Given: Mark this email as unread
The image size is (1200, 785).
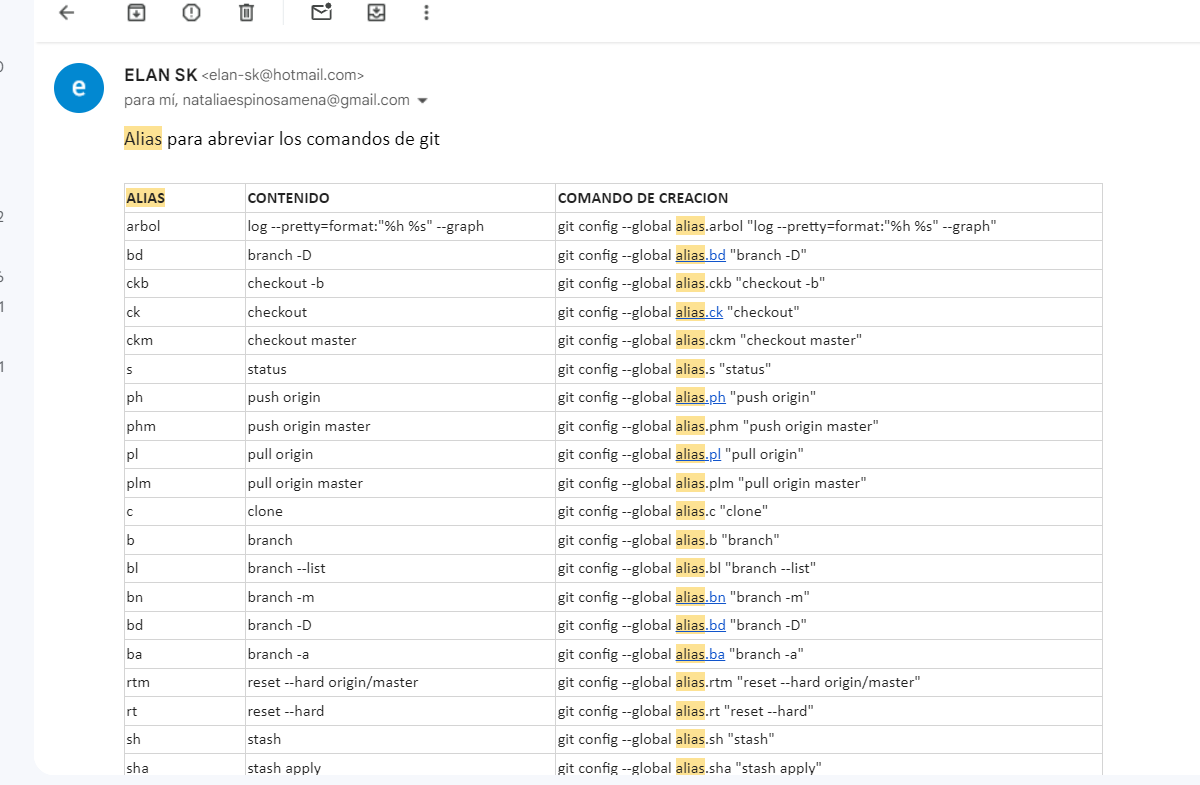Looking at the screenshot, I should (321, 13).
